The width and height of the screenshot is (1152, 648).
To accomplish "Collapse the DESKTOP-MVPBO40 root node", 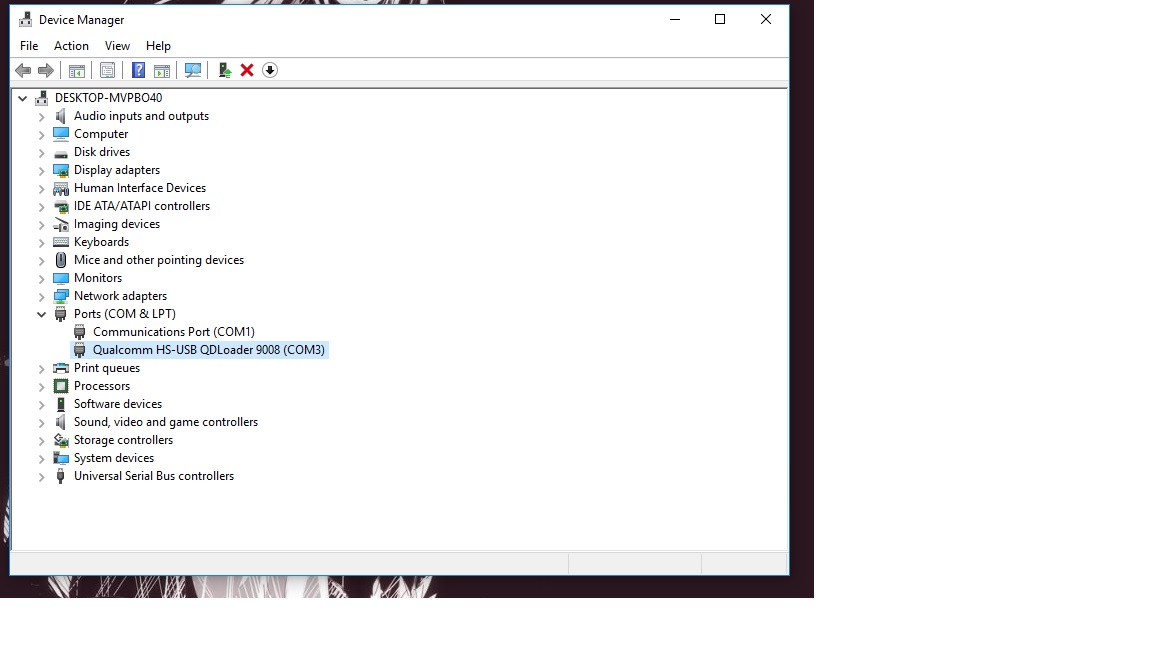I will pyautogui.click(x=23, y=98).
